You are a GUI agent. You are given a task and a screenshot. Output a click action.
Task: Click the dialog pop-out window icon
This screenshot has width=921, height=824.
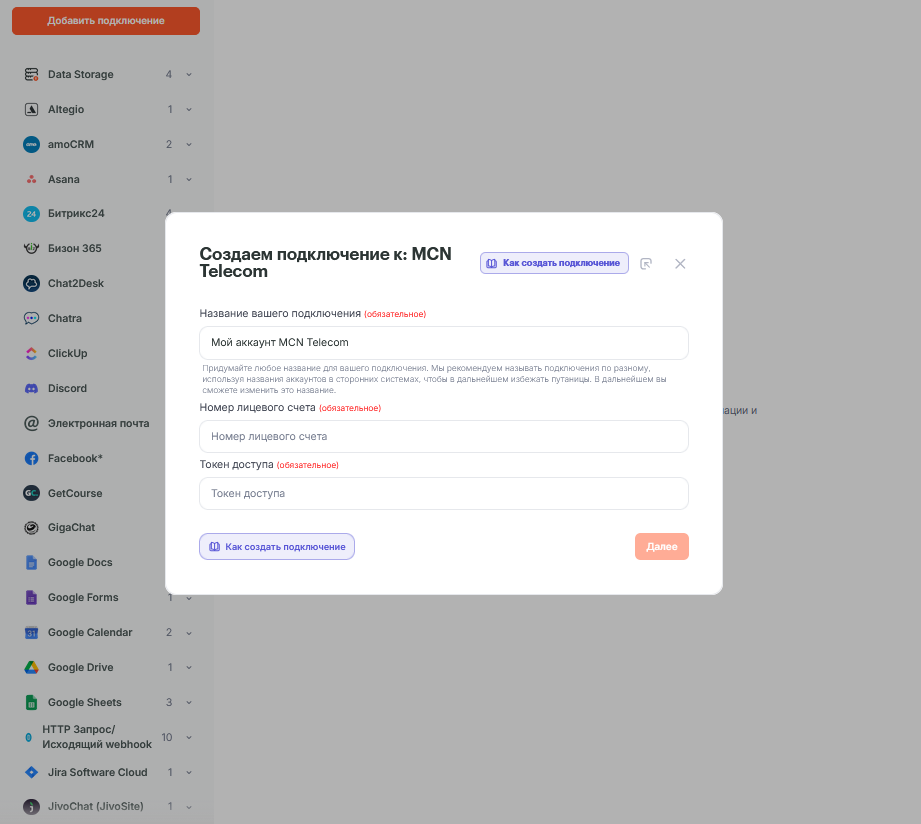coord(646,263)
